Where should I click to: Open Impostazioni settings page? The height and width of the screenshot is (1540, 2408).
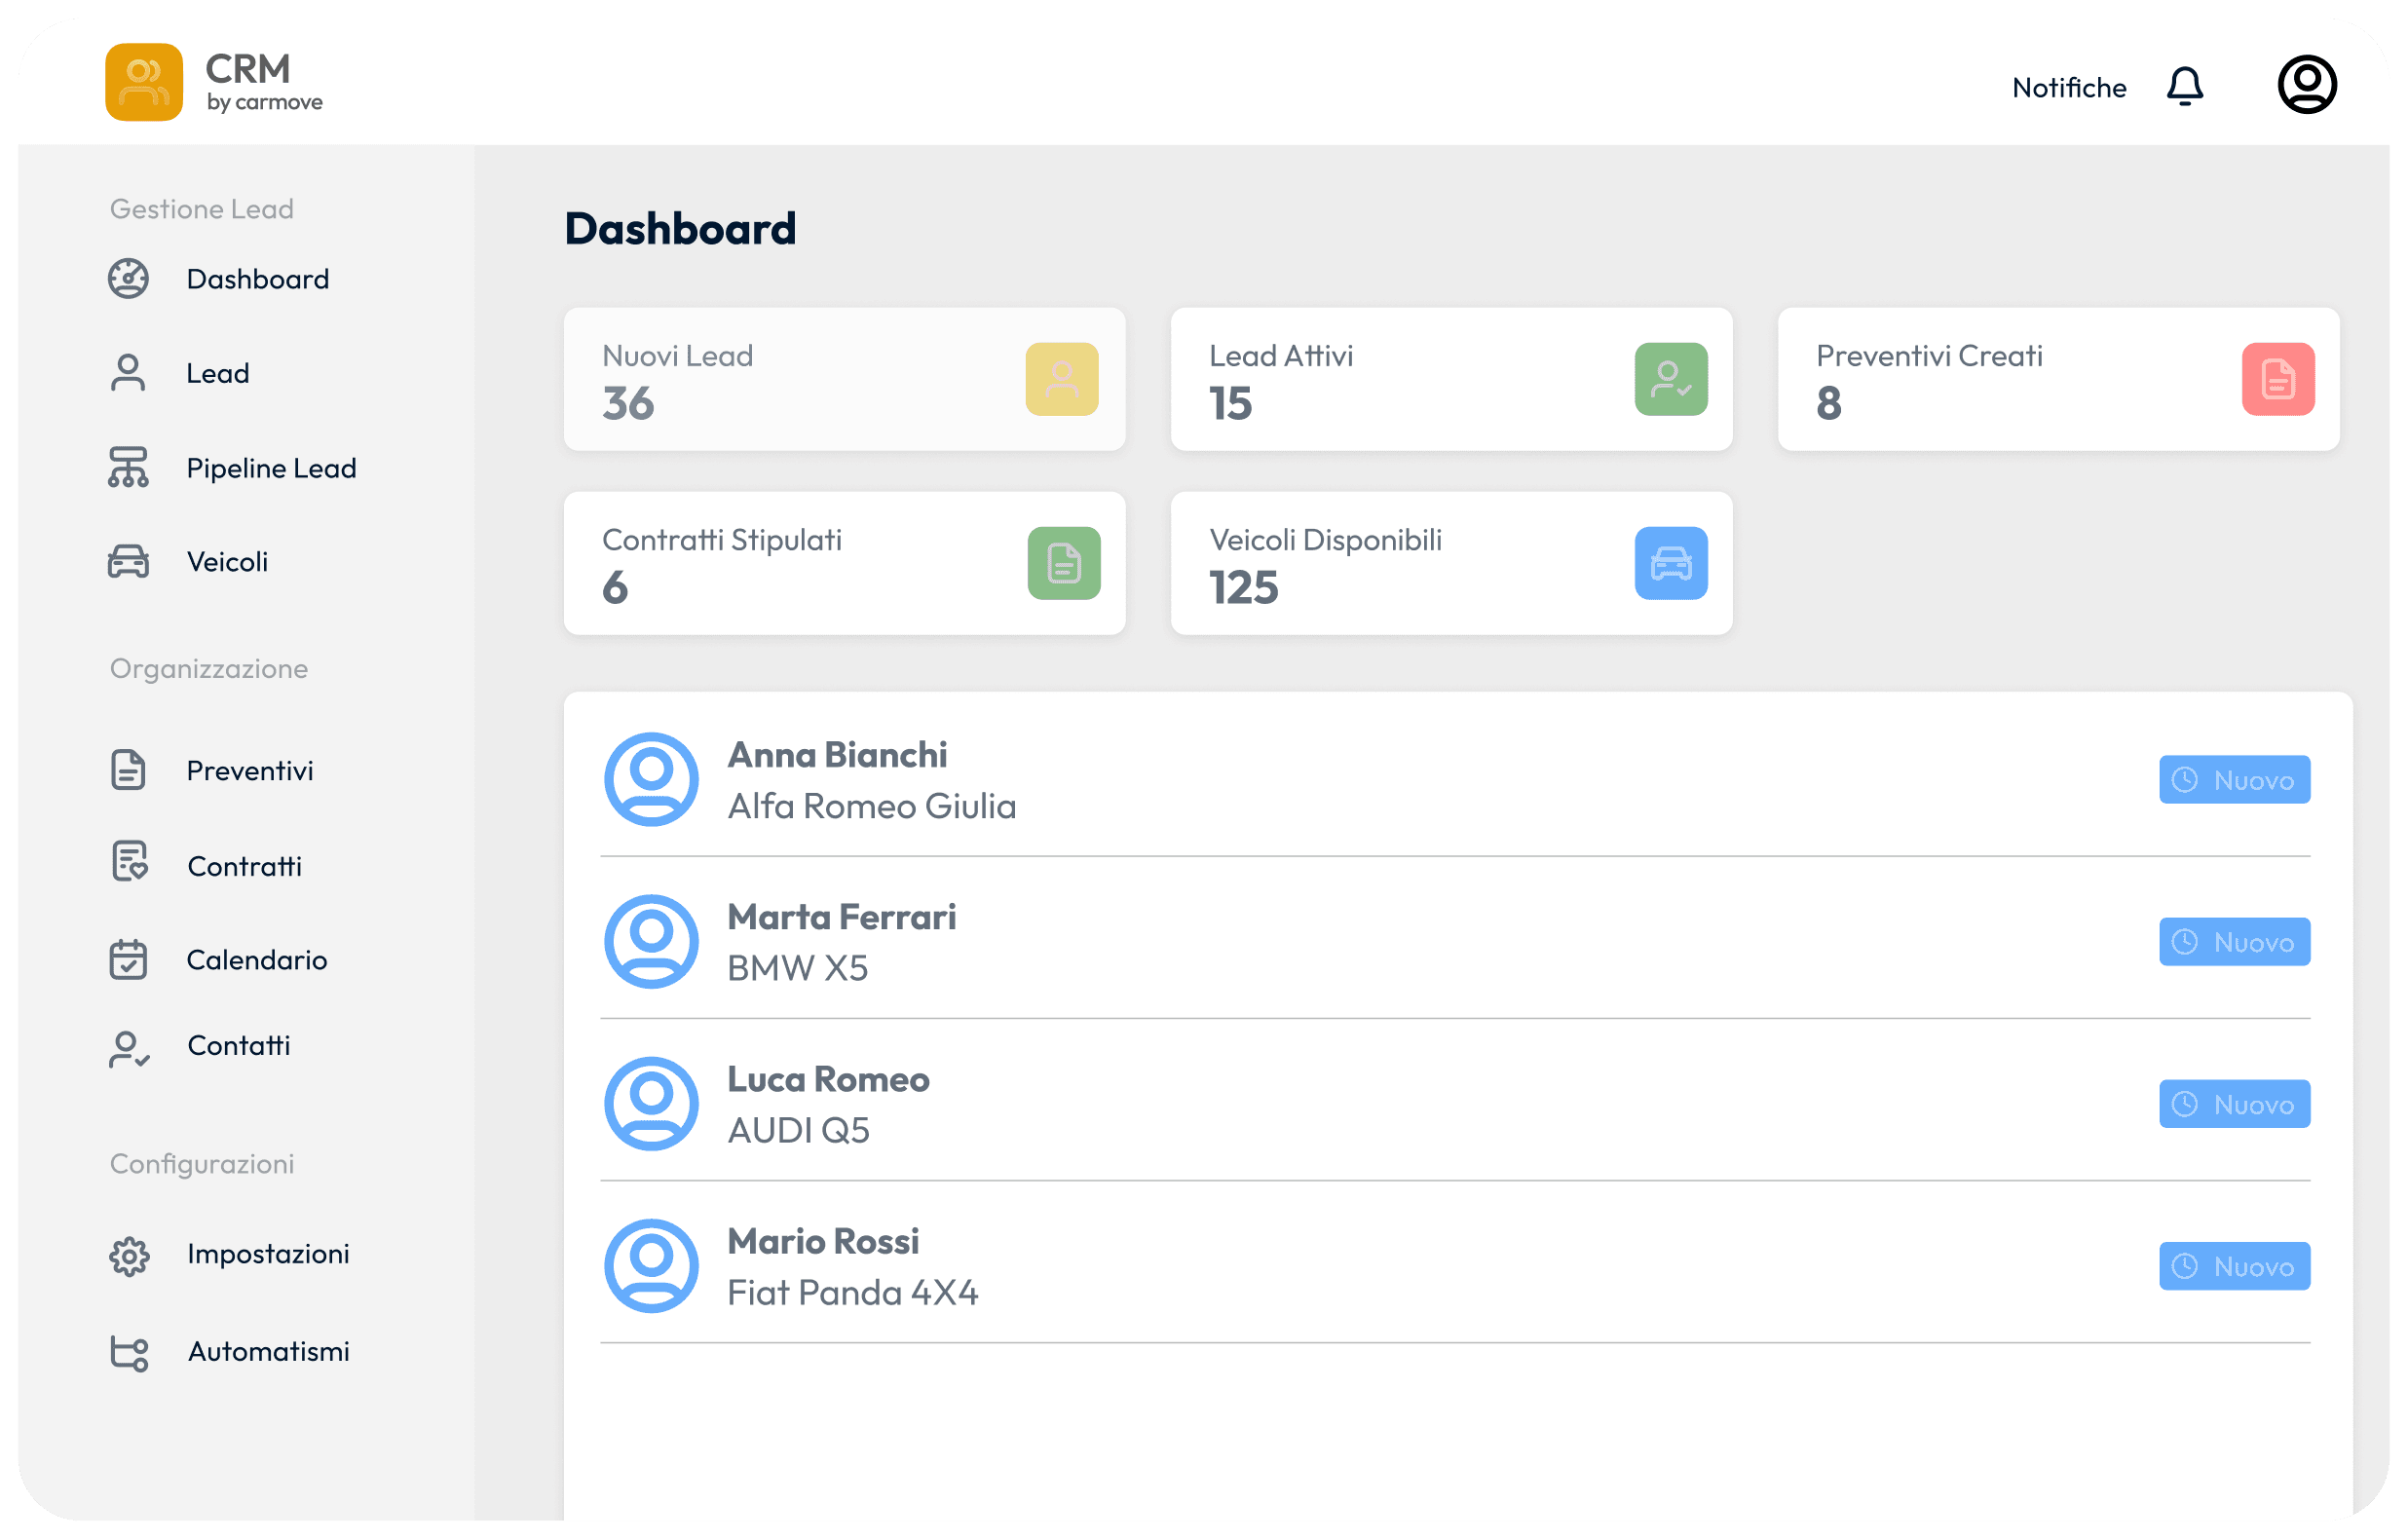tap(267, 1254)
